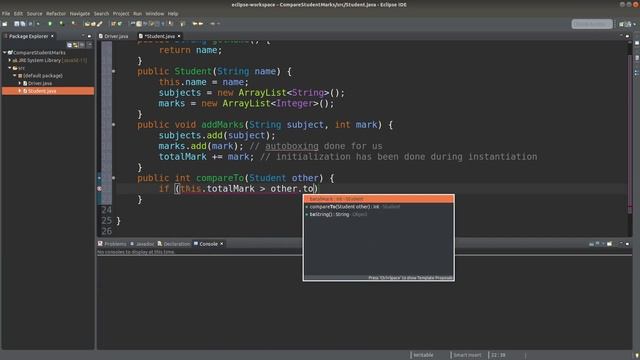Click the Smart Insert status bar entry
The width and height of the screenshot is (640, 360).
click(467, 355)
